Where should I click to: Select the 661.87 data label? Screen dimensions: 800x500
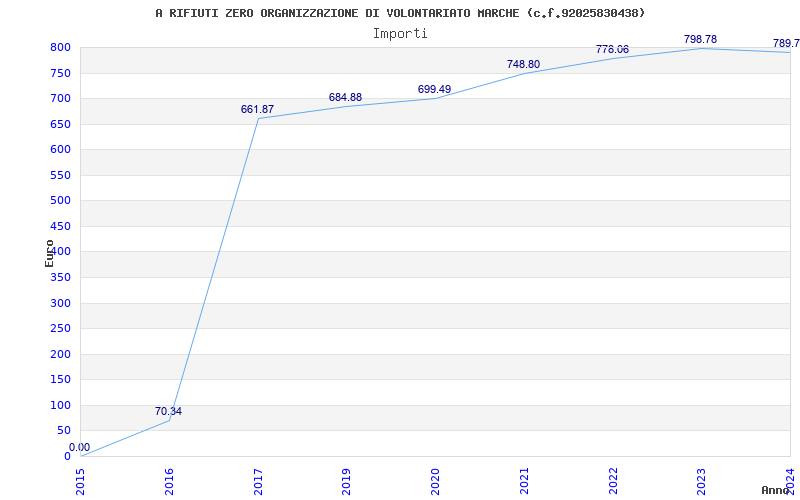pyautogui.click(x=257, y=109)
